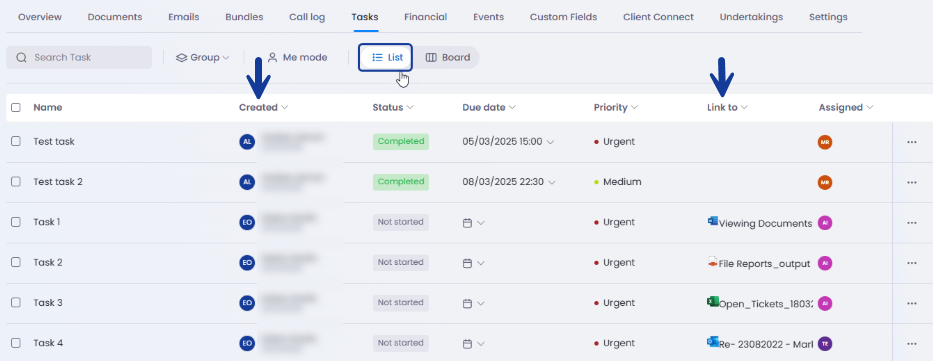The image size is (933, 361).
Task: Switch to the Financial tab
Action: coord(425,17)
